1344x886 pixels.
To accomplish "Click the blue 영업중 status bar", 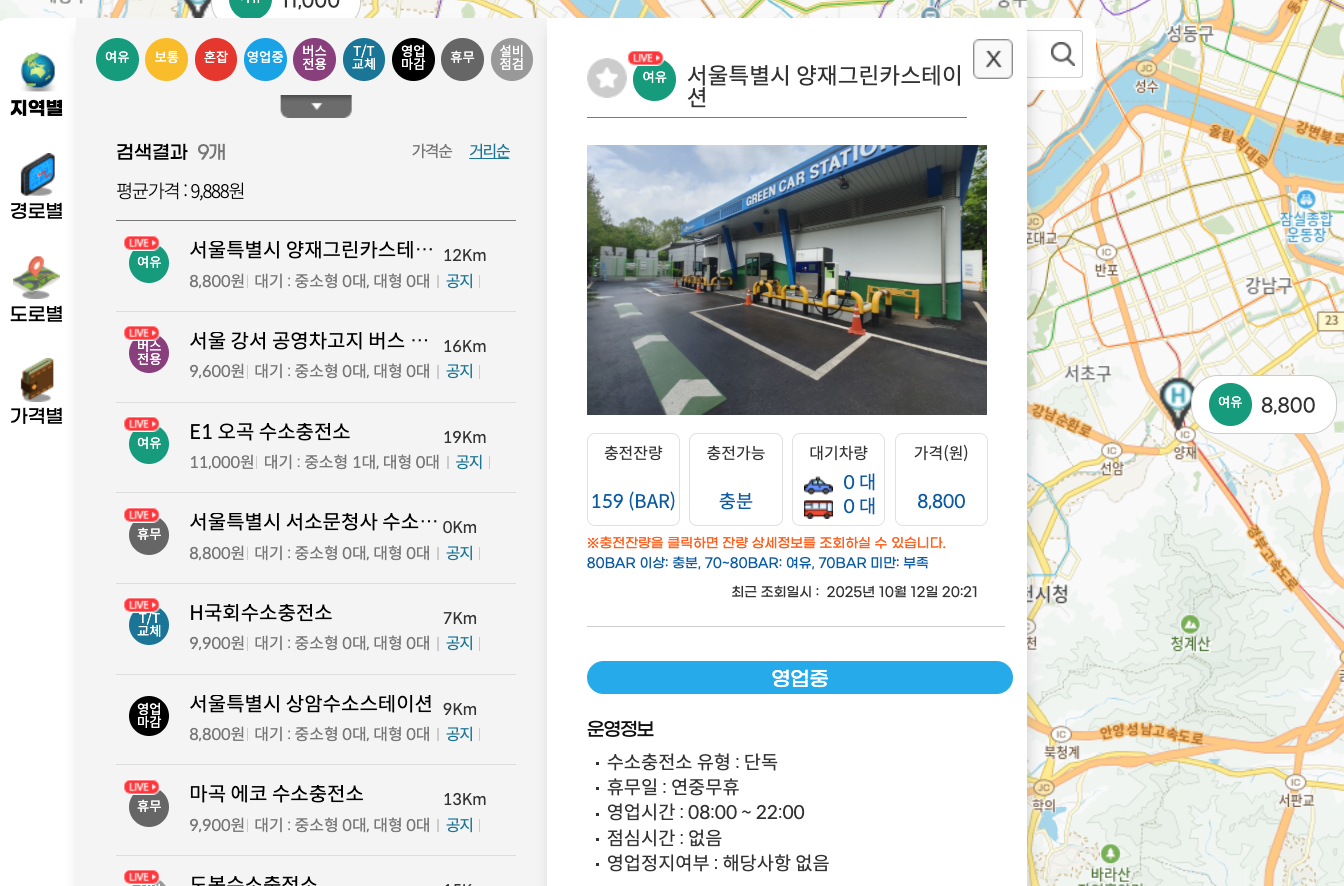I will (800, 677).
